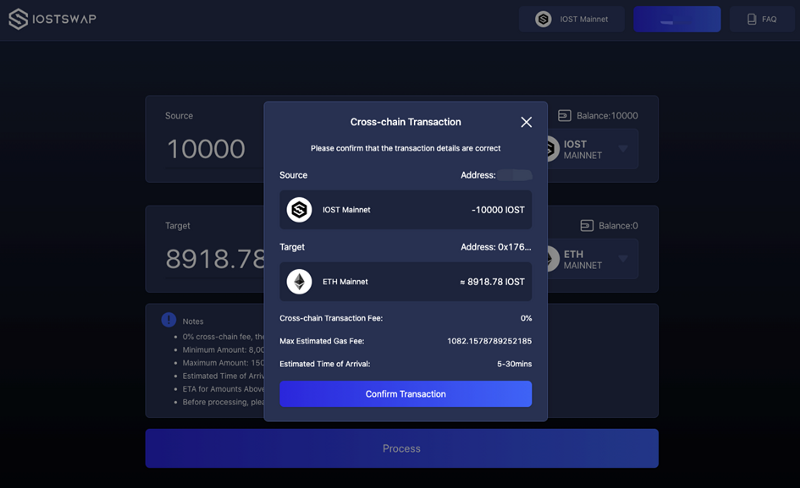This screenshot has height=488, width=800.
Task: Click the 'Before processing' note line
Action: tap(223, 402)
